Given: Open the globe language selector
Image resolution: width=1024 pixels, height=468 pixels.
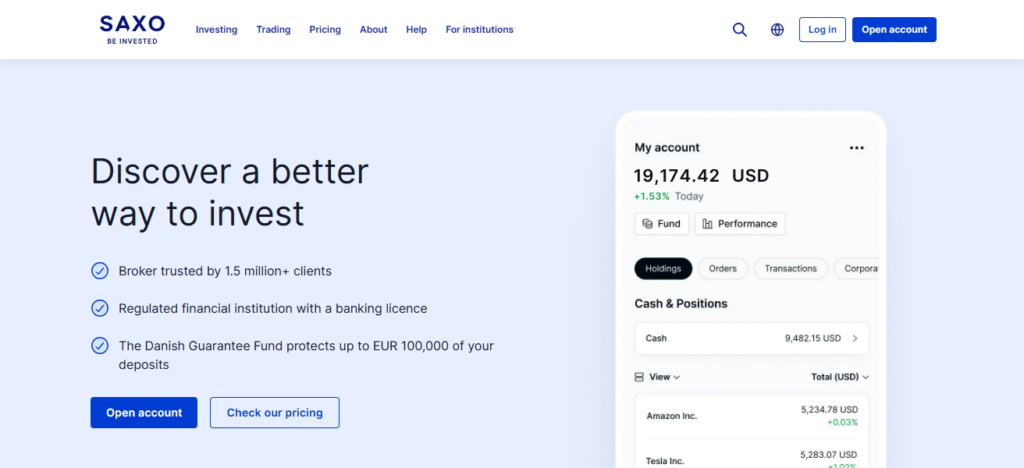Looking at the screenshot, I should tap(777, 30).
